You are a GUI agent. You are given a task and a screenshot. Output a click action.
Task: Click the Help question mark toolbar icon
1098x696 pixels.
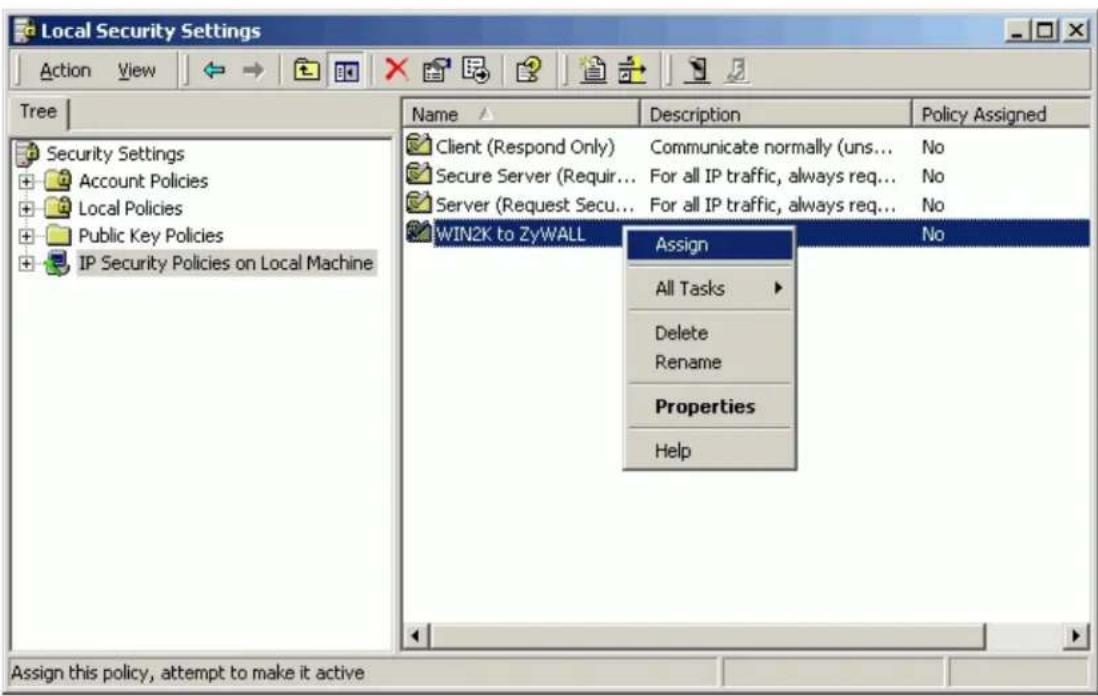pyautogui.click(x=529, y=70)
